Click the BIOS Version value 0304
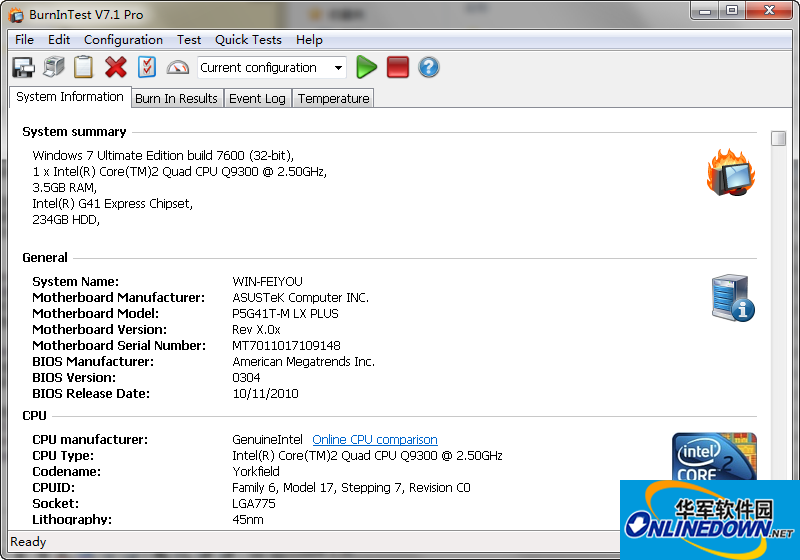This screenshot has width=800, height=560. tap(246, 378)
